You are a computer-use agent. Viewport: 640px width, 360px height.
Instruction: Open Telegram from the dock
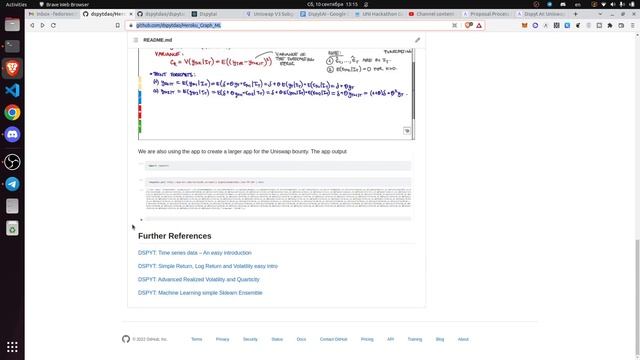[12, 184]
